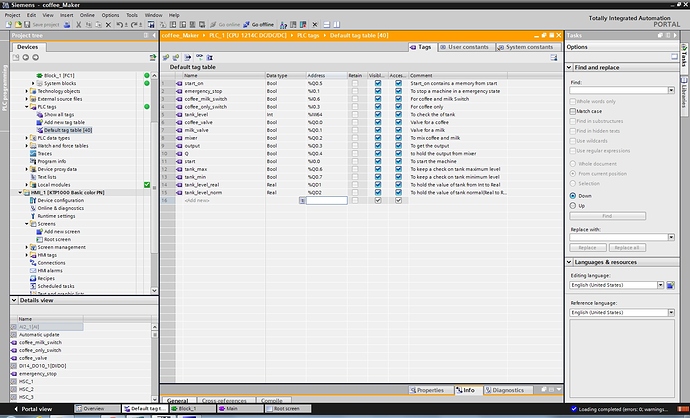Enable the Match case checkbox

click(573, 111)
